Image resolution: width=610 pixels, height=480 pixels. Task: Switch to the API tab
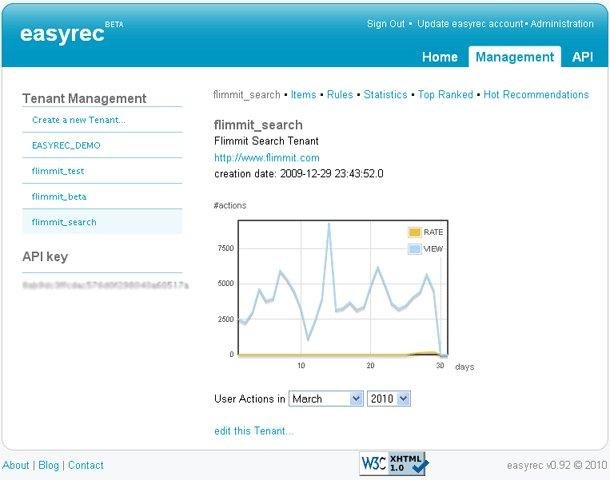(582, 57)
